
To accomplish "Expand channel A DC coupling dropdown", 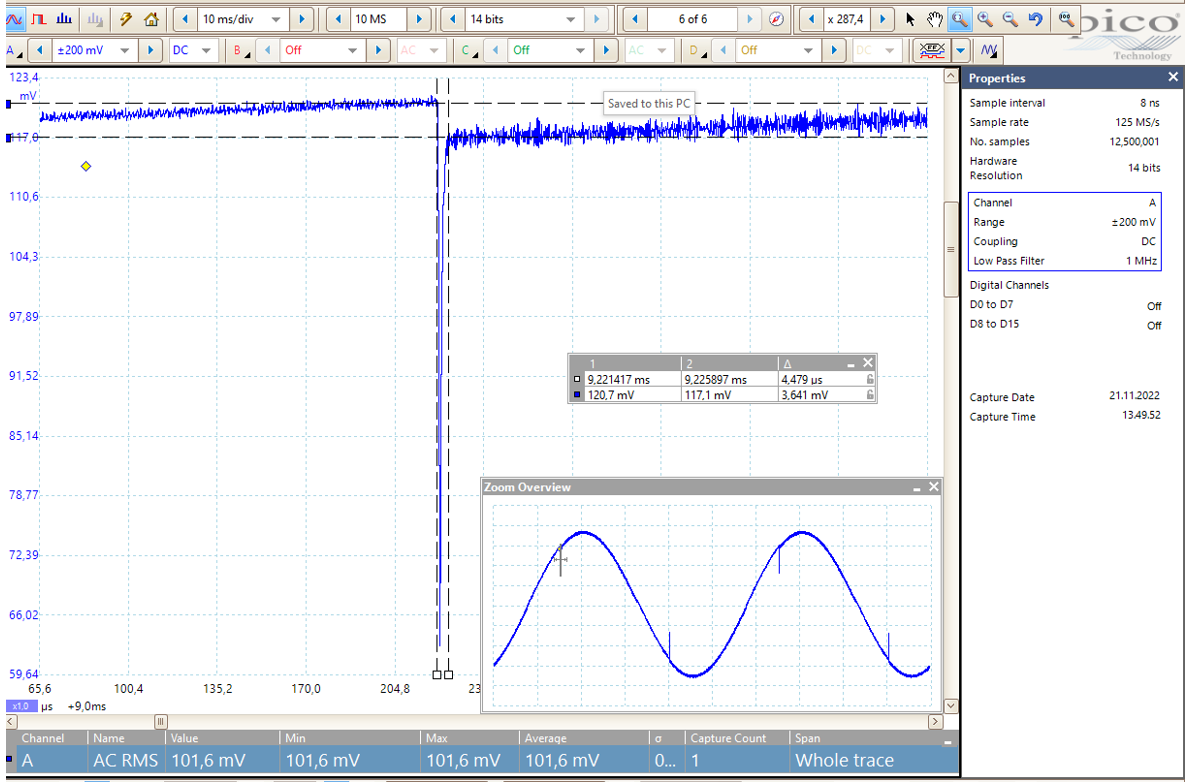I will (x=206, y=50).
